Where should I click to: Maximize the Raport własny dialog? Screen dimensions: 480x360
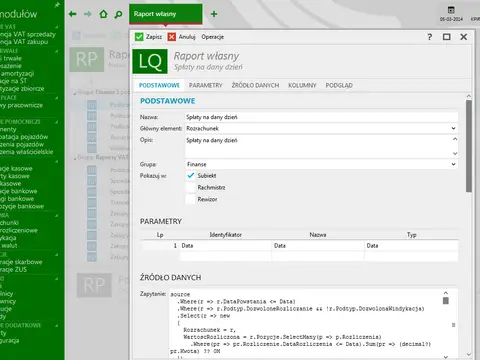click(x=447, y=37)
